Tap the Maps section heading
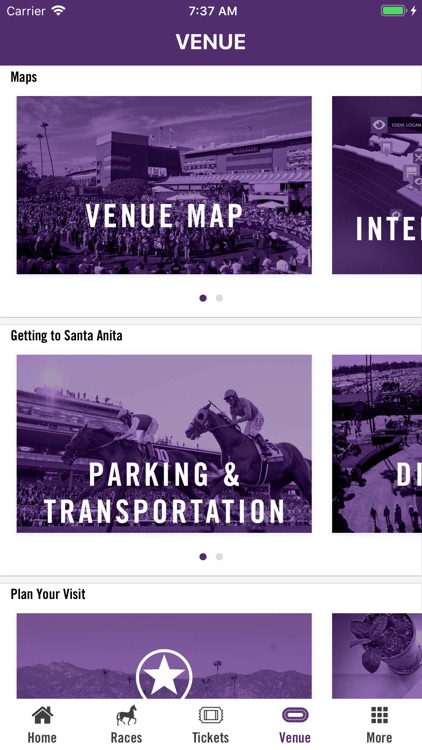422x750 pixels. coord(23,77)
